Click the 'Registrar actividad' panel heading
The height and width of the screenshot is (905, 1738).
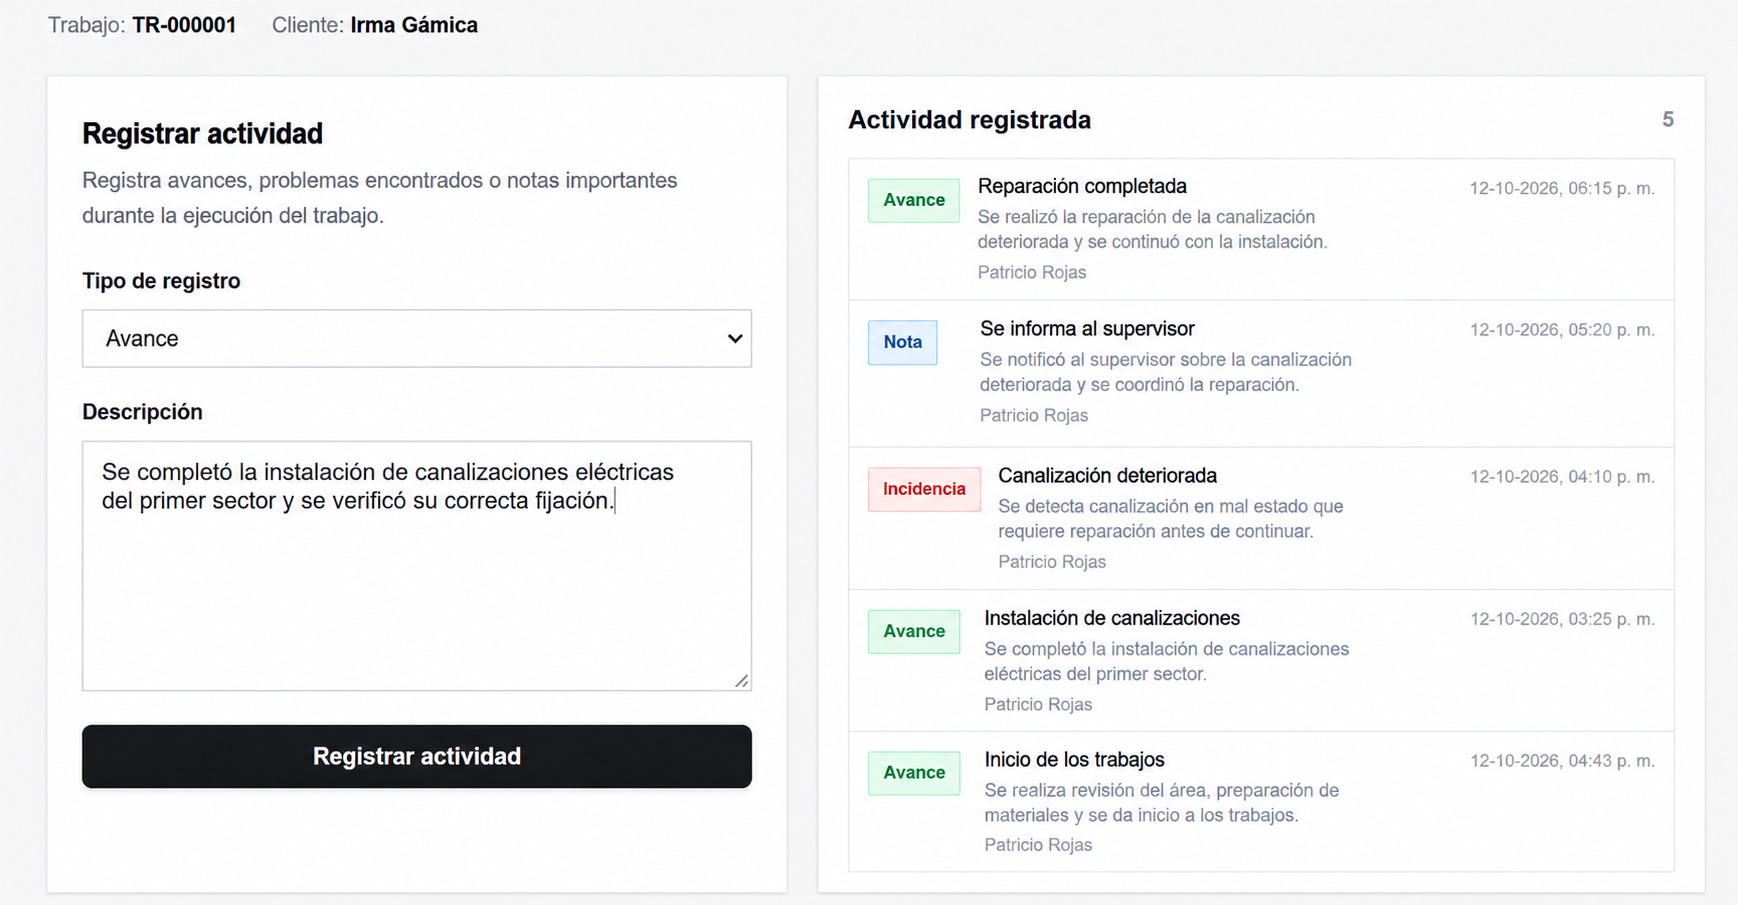202,133
